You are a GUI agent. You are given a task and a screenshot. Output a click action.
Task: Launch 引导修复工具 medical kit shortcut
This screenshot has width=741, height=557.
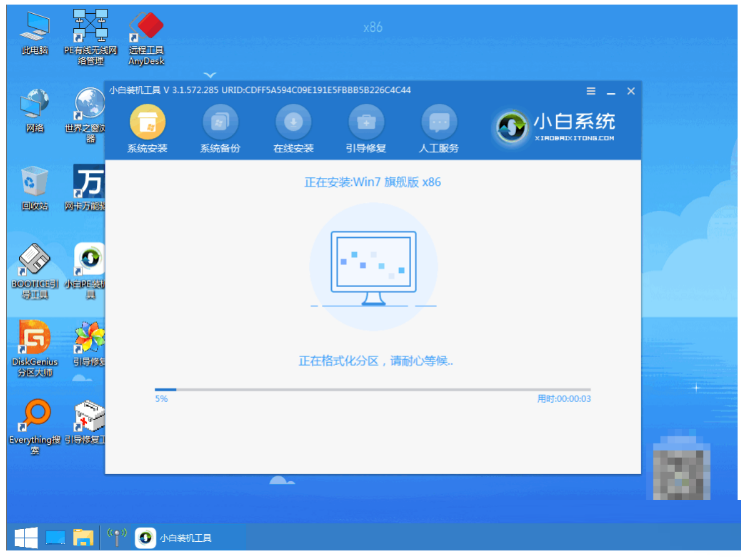[86, 421]
